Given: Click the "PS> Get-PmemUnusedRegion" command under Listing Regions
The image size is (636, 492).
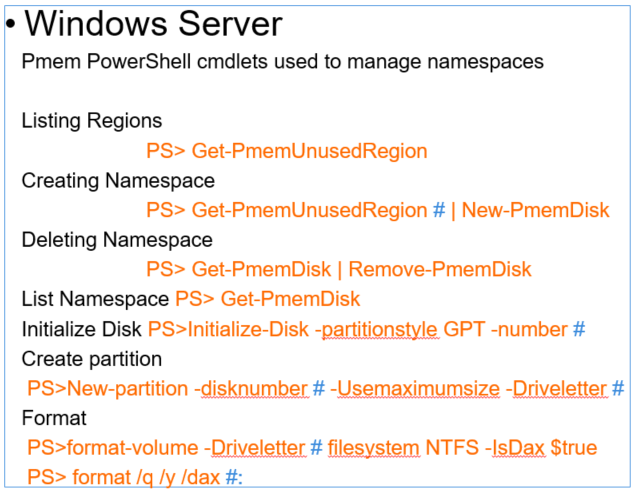Looking at the screenshot, I should 287,151.
